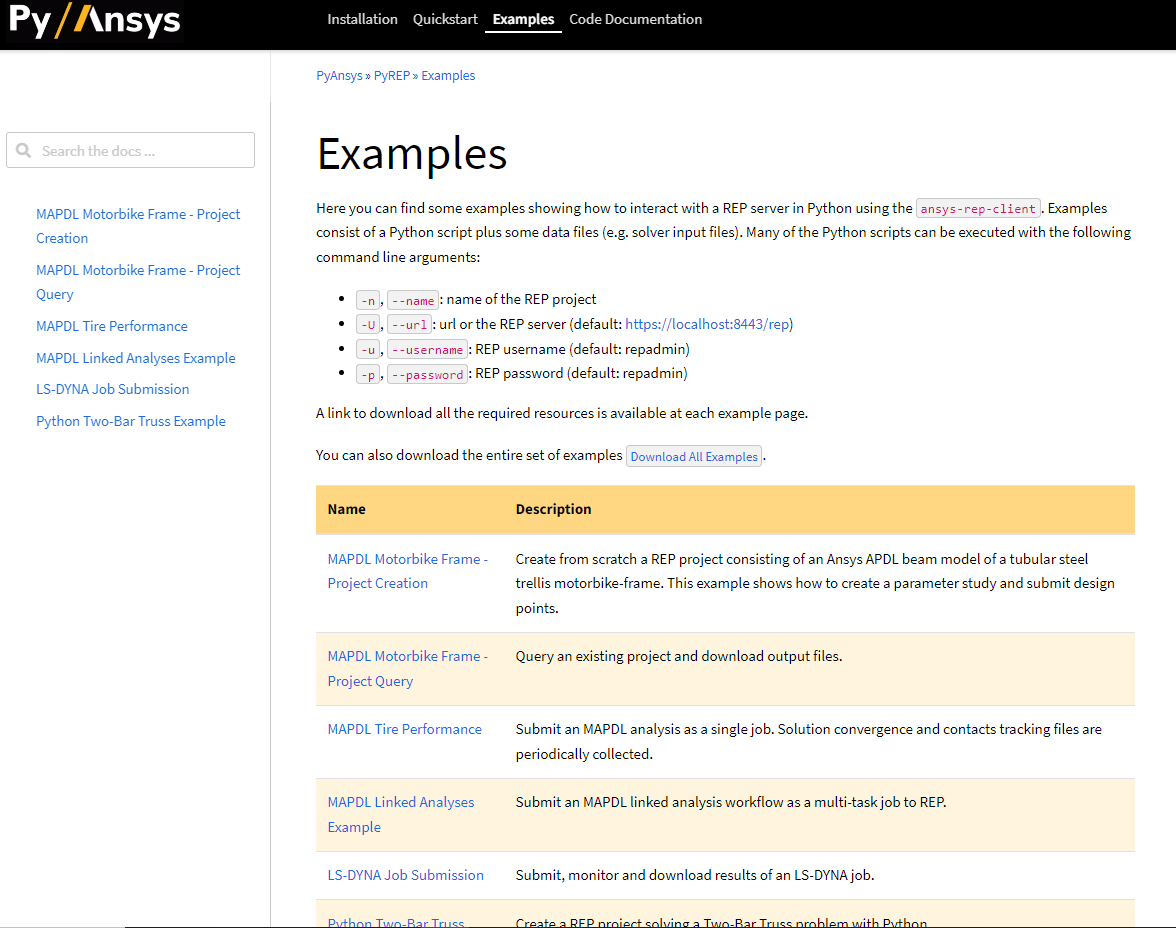Select the Examples nav tab
This screenshot has width=1176, height=928.
[523, 20]
